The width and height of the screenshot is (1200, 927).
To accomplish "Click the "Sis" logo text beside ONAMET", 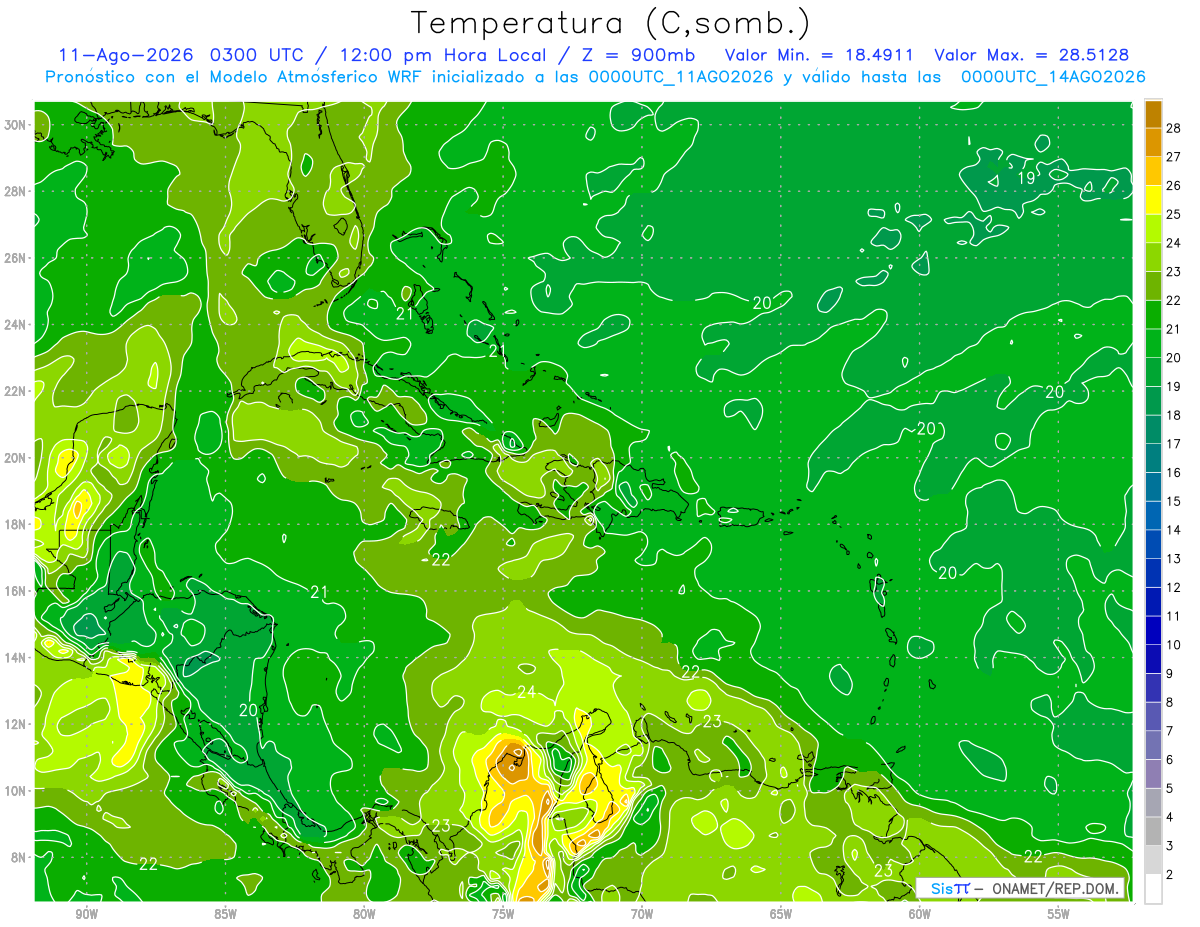I will pos(942,888).
